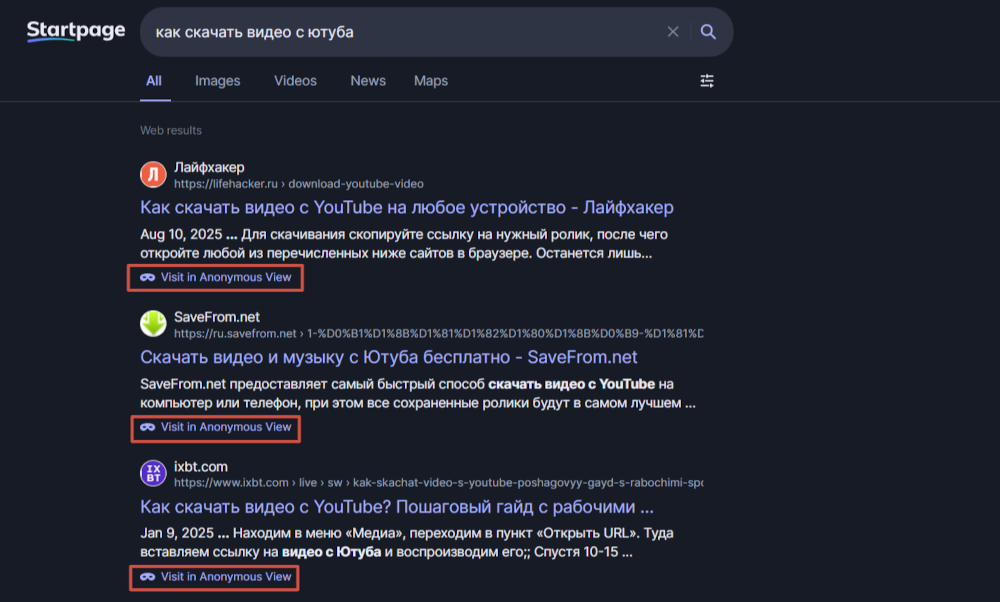The height and width of the screenshot is (602, 1000).
Task: Click the SaveFrom.net green arrow favicon
Action: pyautogui.click(x=153, y=325)
